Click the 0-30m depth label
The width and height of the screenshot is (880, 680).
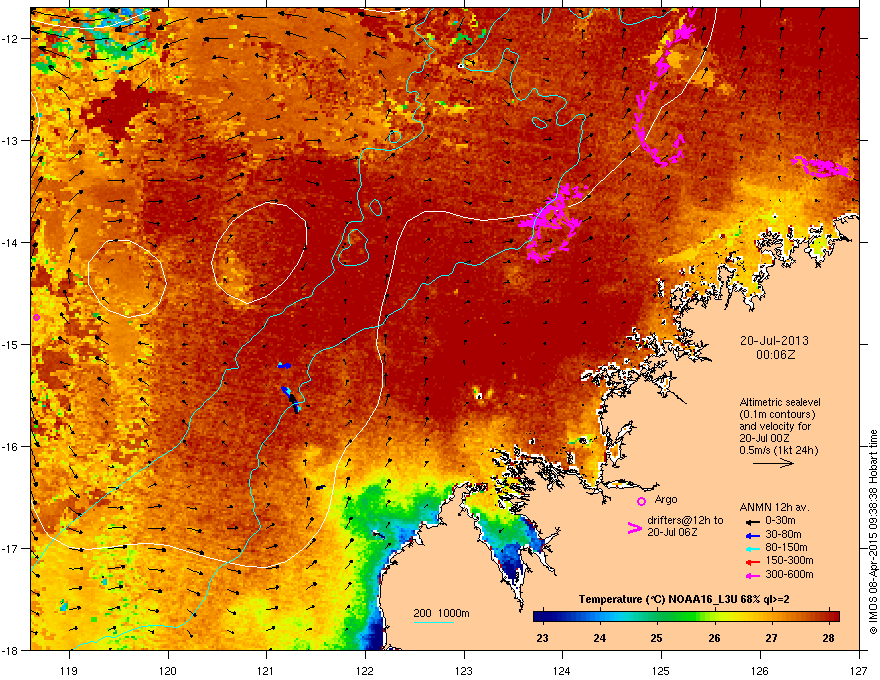pos(780,521)
